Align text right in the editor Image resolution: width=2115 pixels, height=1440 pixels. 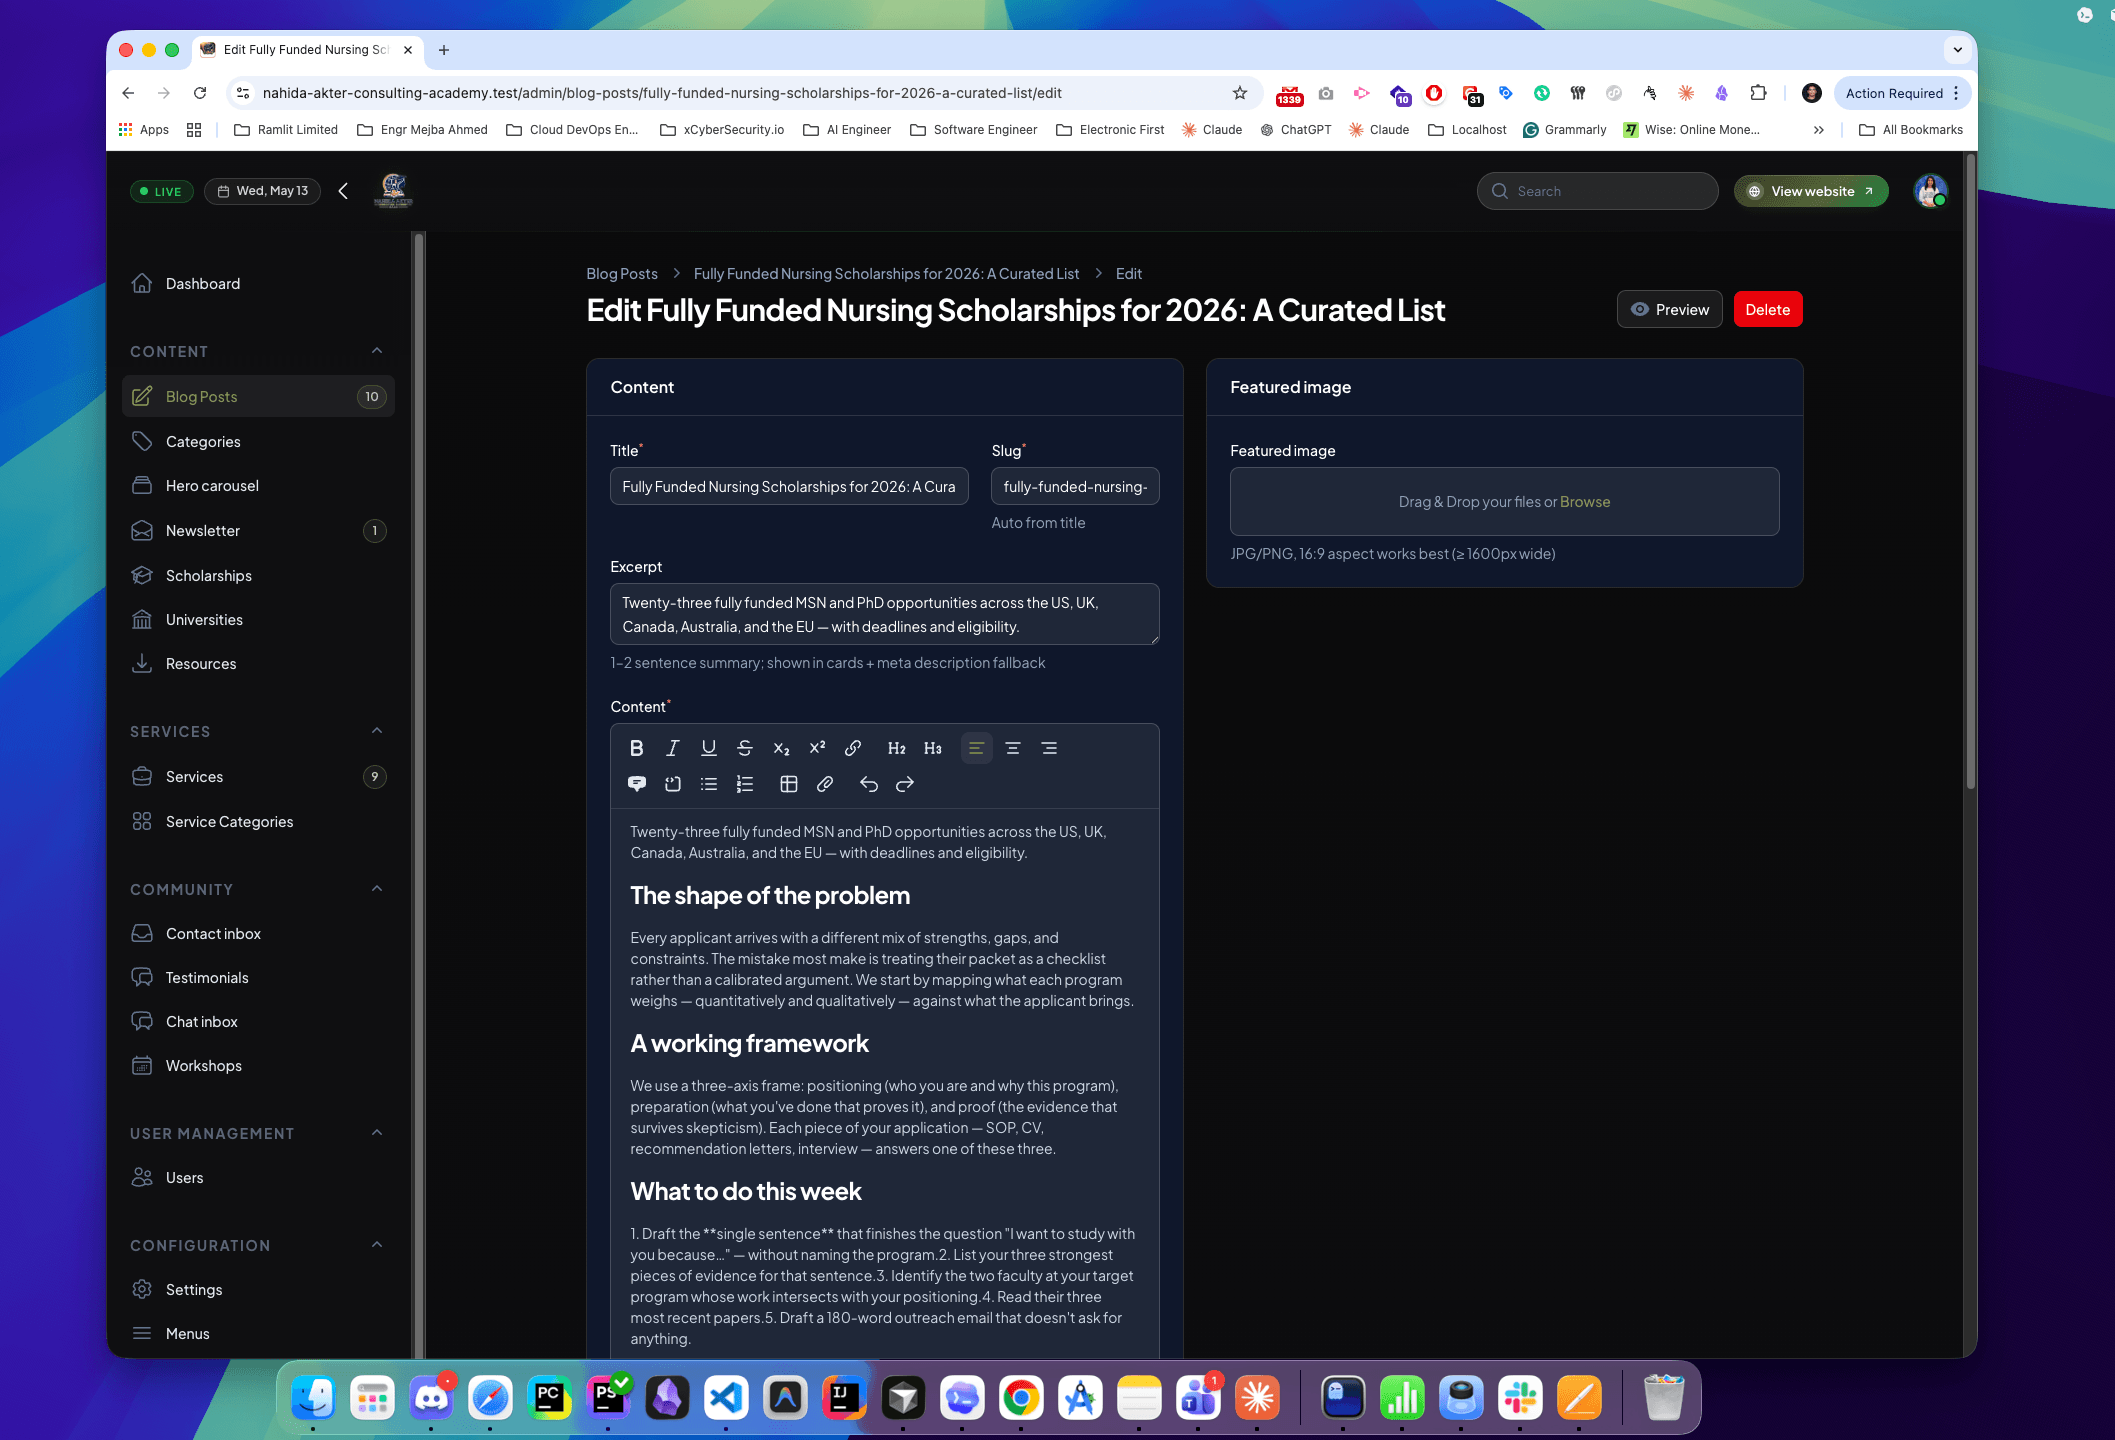tap(1049, 748)
